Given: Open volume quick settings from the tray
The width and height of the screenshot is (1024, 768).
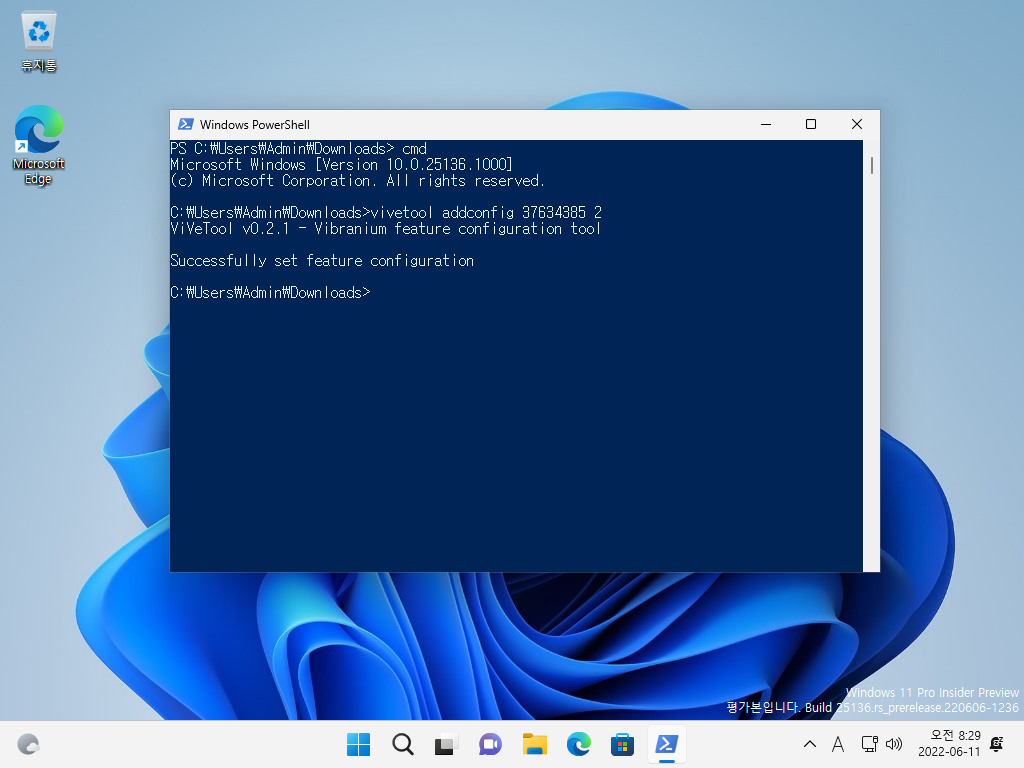Looking at the screenshot, I should 893,744.
